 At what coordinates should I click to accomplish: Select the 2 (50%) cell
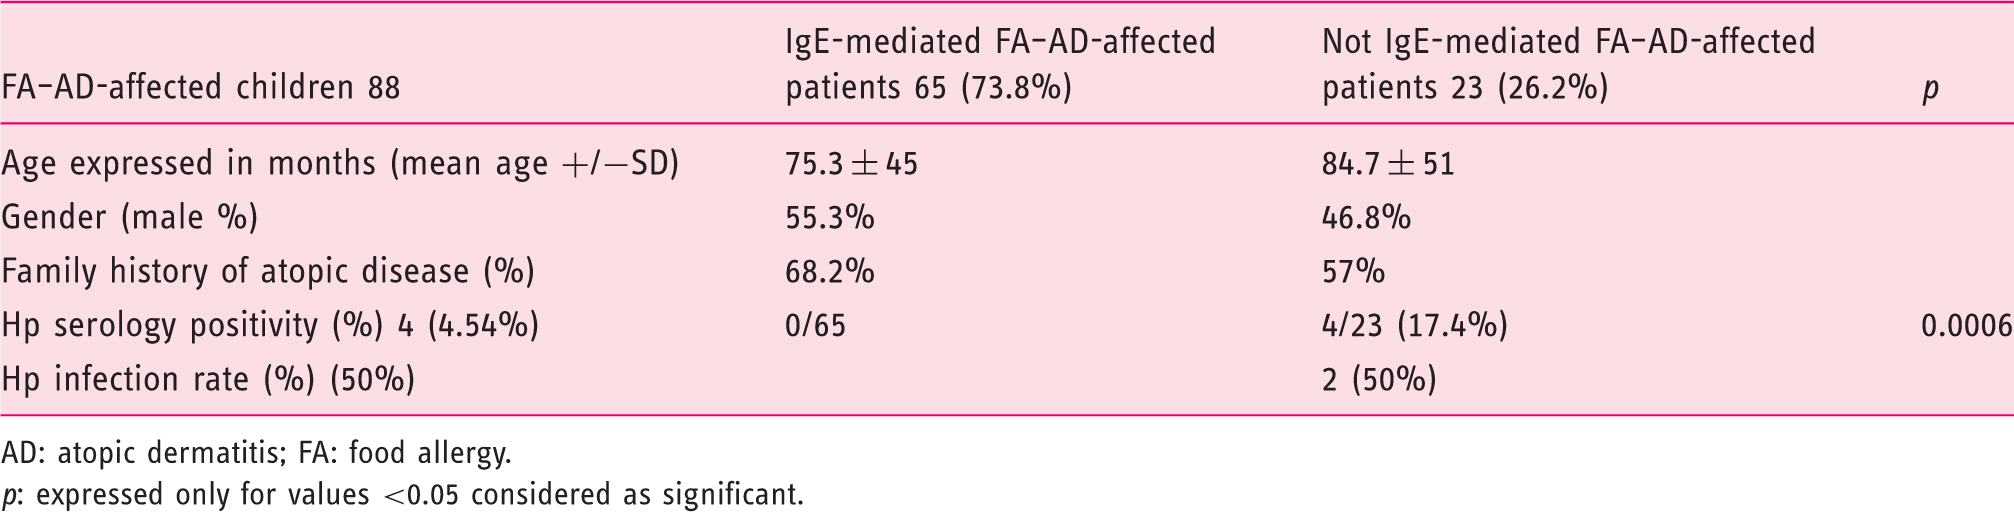(x=1379, y=380)
